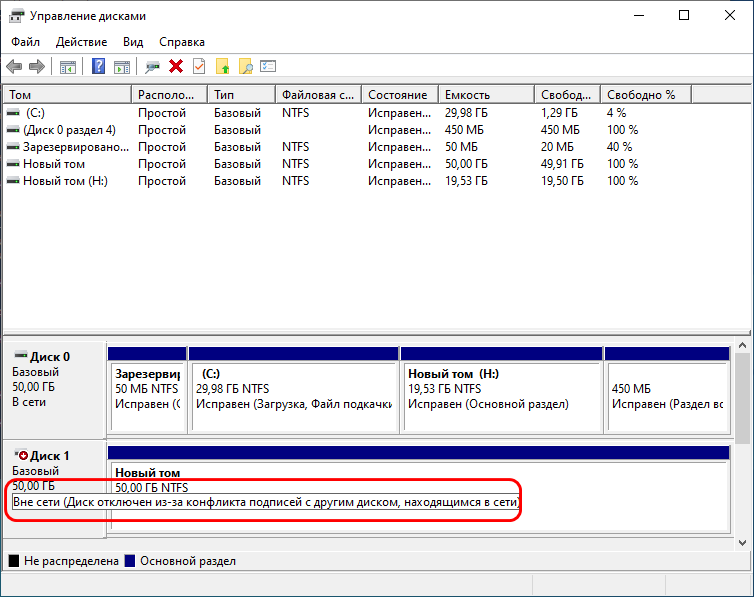
Task: Open the Файл menu
Action: (26, 42)
